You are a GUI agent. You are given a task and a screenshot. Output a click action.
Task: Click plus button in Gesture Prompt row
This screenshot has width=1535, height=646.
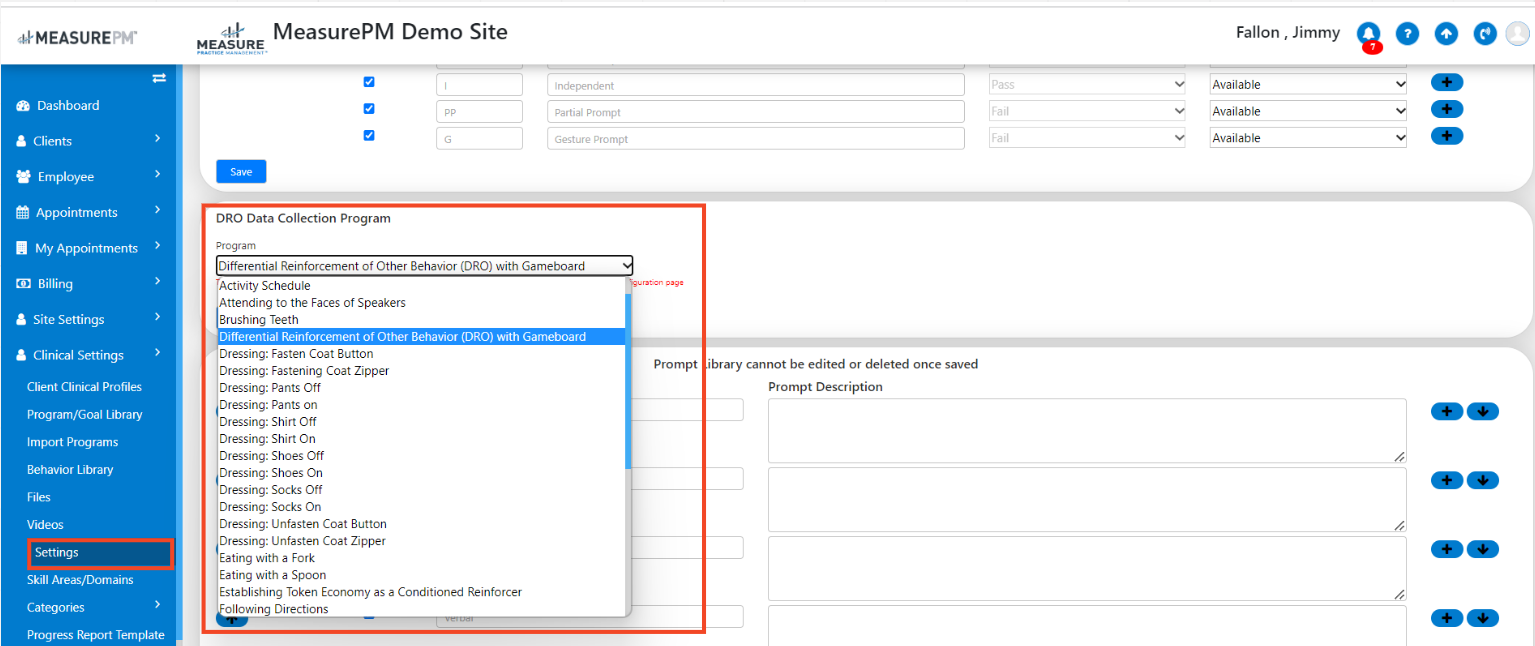pos(1447,136)
